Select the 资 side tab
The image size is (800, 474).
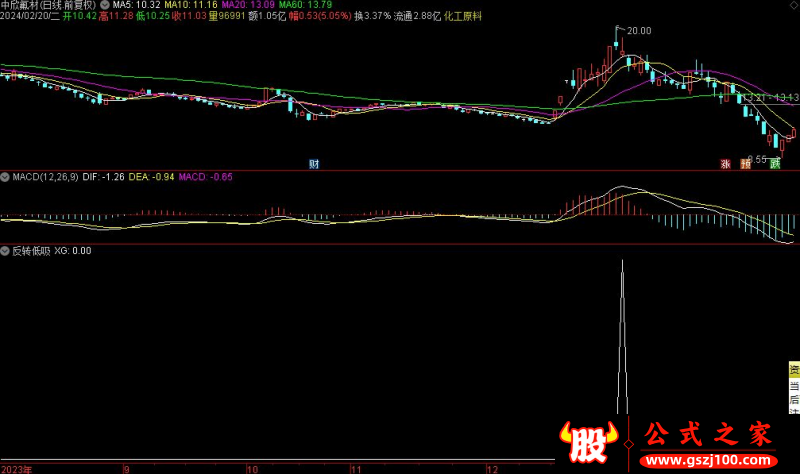pyautogui.click(x=794, y=371)
